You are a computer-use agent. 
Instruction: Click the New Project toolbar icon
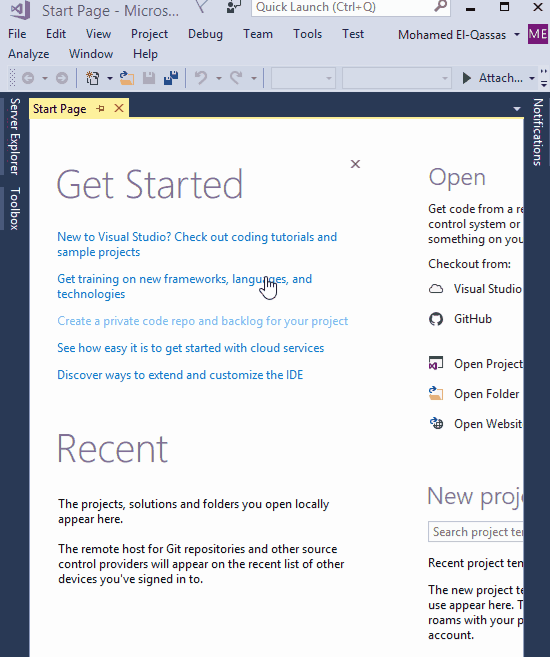pos(93,78)
